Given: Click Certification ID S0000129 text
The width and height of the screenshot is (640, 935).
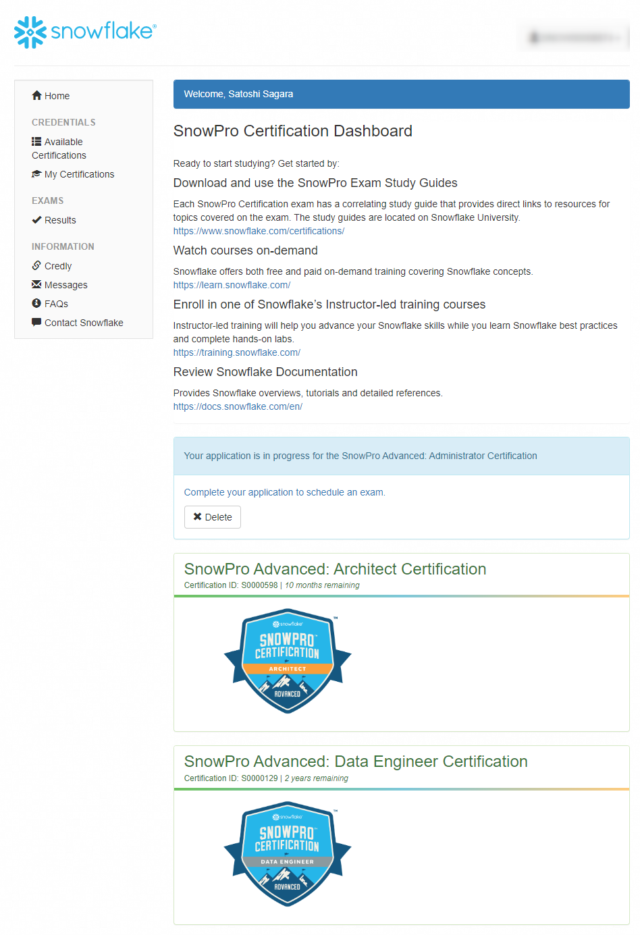Looking at the screenshot, I should coord(231,778).
